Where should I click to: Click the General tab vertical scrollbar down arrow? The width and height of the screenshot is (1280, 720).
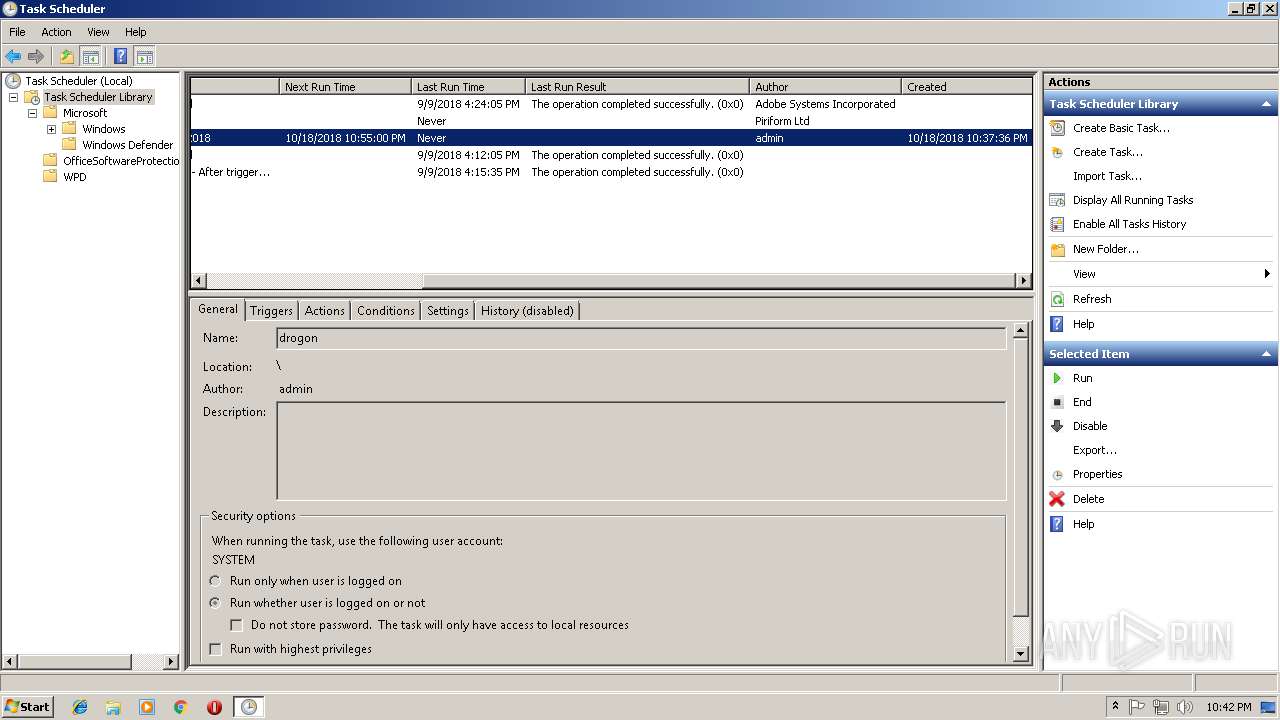[1020, 654]
